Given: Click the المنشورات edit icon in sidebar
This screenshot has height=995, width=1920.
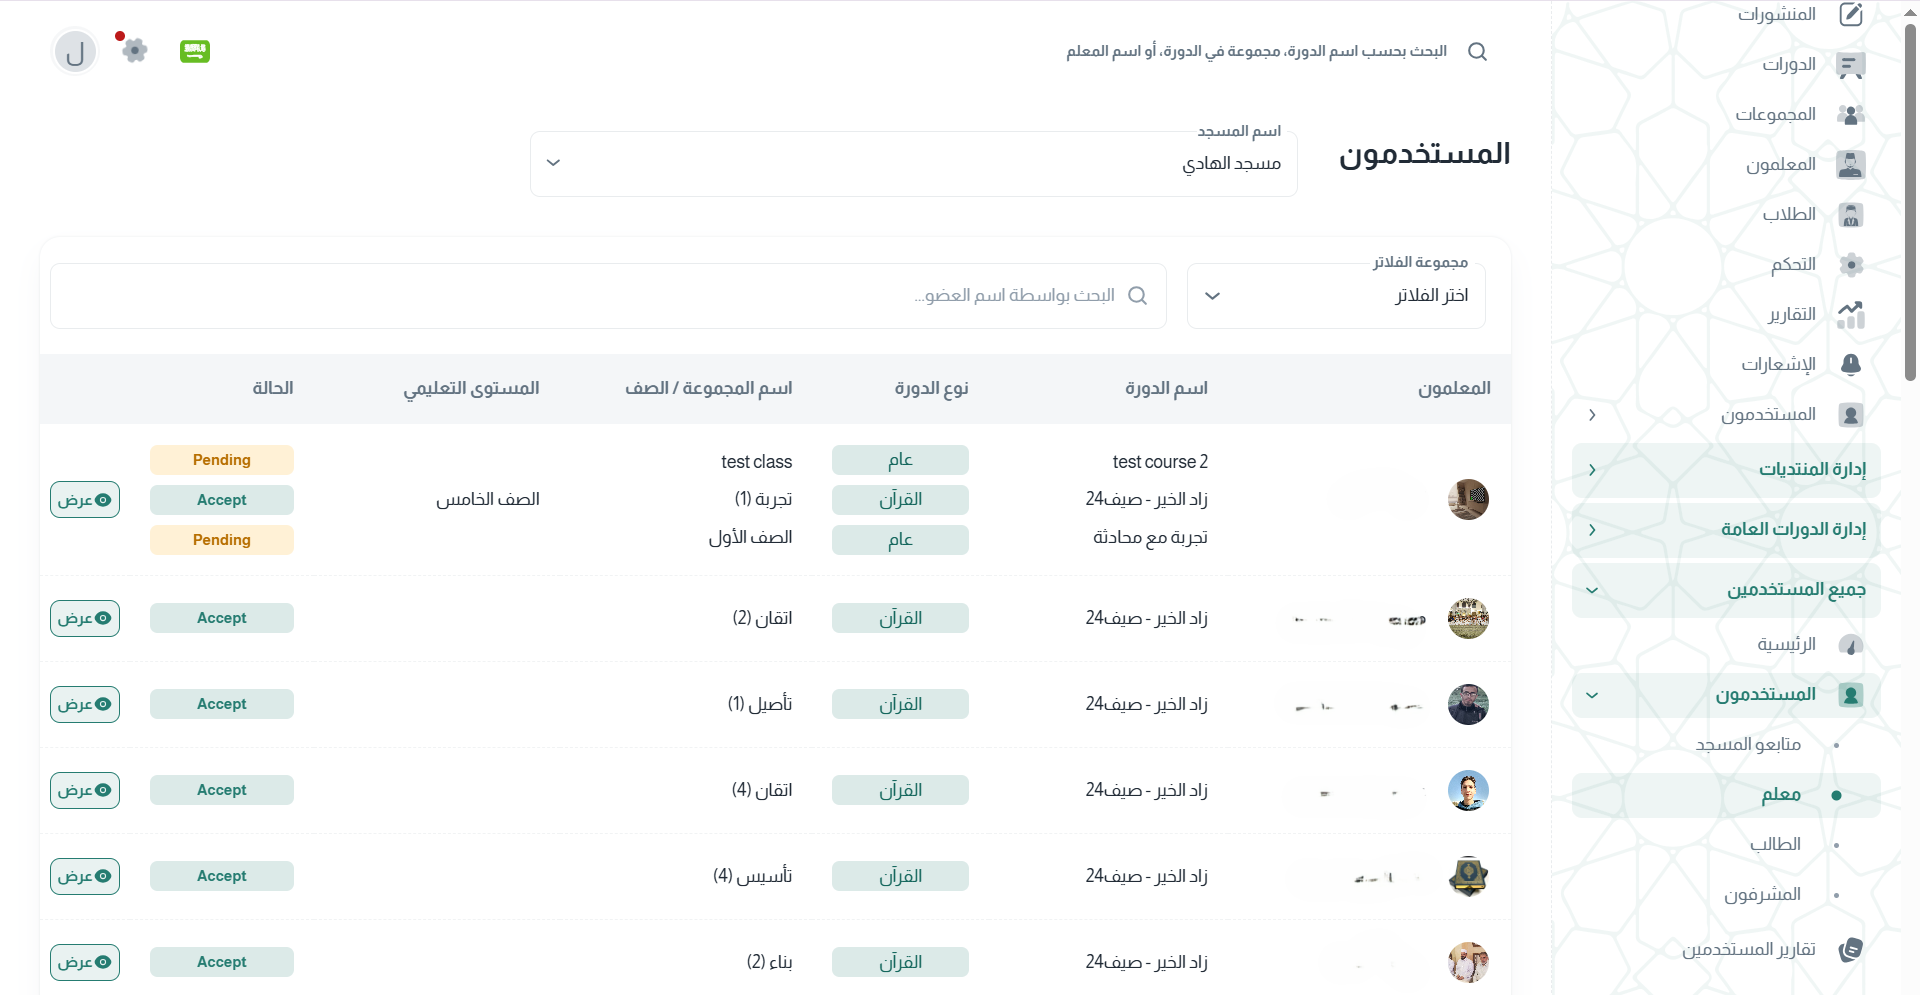Looking at the screenshot, I should click(x=1851, y=15).
